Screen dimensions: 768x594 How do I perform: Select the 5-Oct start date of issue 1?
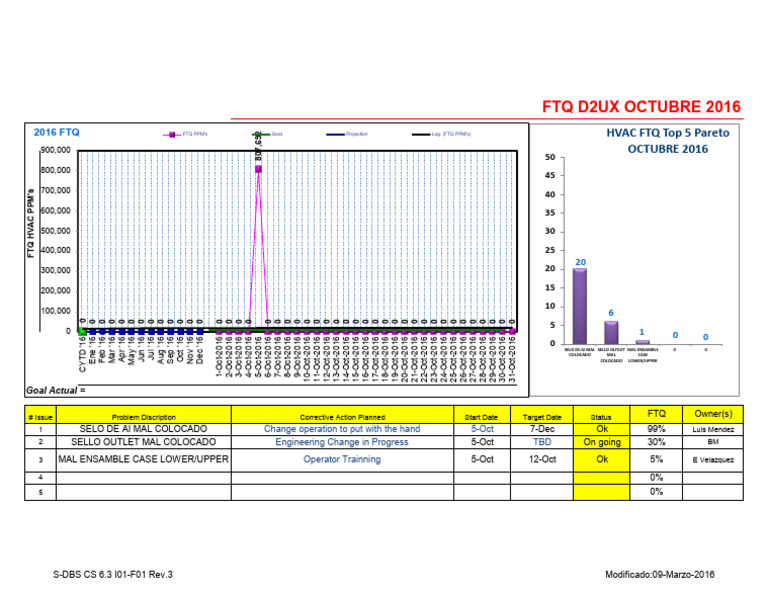482,429
